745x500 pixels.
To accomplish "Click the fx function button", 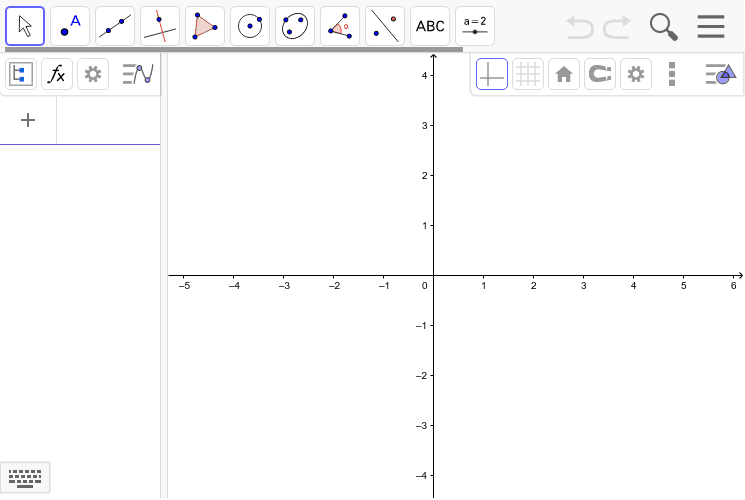I will pos(57,74).
